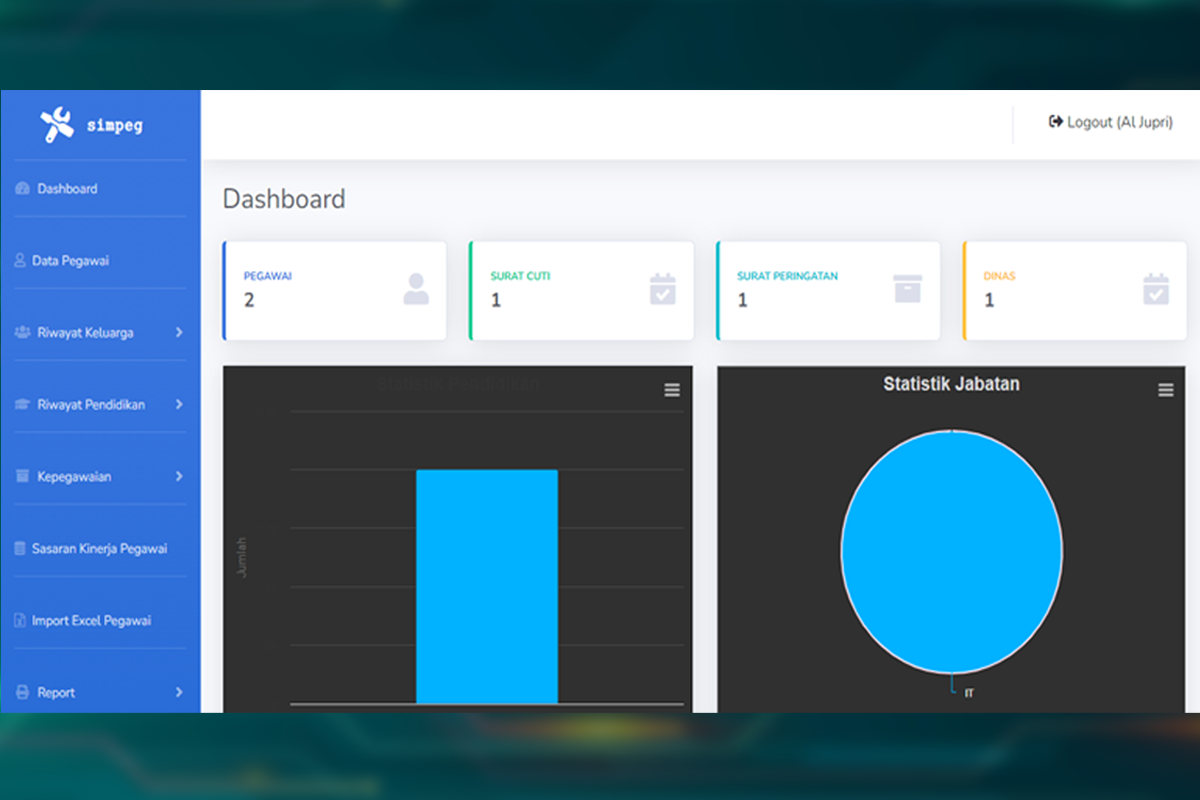Open the Statistik Jabatan chart context menu
The height and width of the screenshot is (800, 1200).
(x=1165, y=390)
